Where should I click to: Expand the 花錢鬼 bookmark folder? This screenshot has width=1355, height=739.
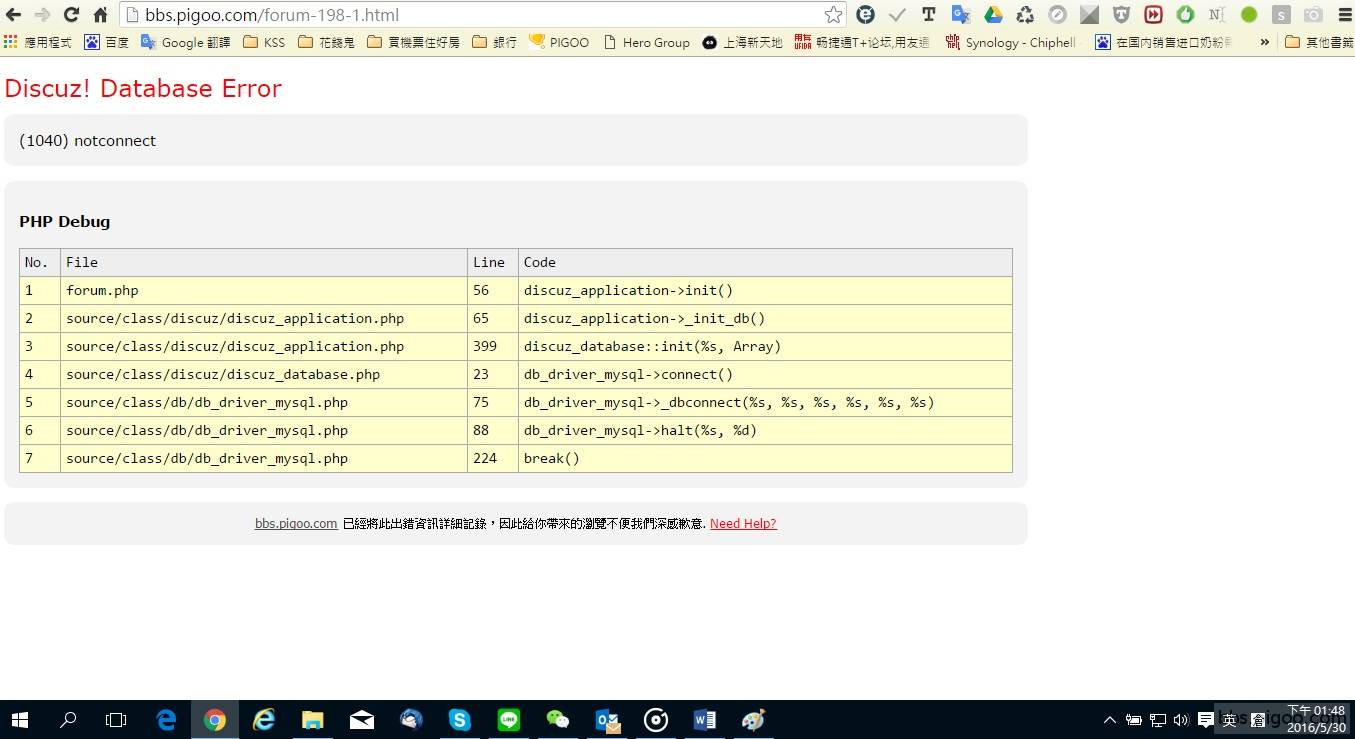[x=326, y=42]
